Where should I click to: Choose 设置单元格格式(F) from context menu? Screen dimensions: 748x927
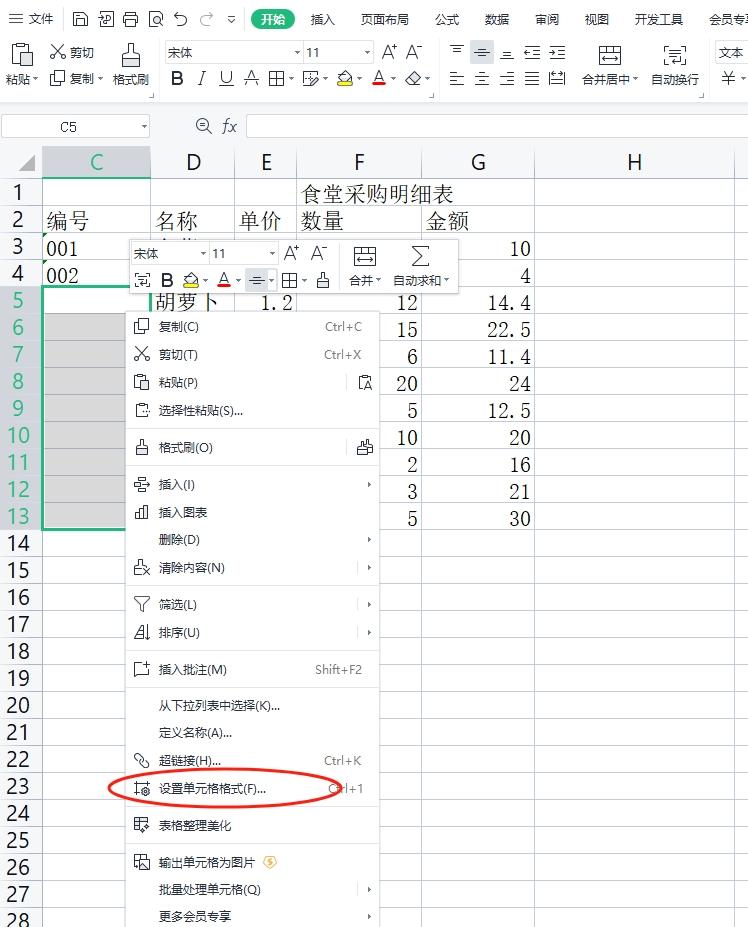point(252,788)
